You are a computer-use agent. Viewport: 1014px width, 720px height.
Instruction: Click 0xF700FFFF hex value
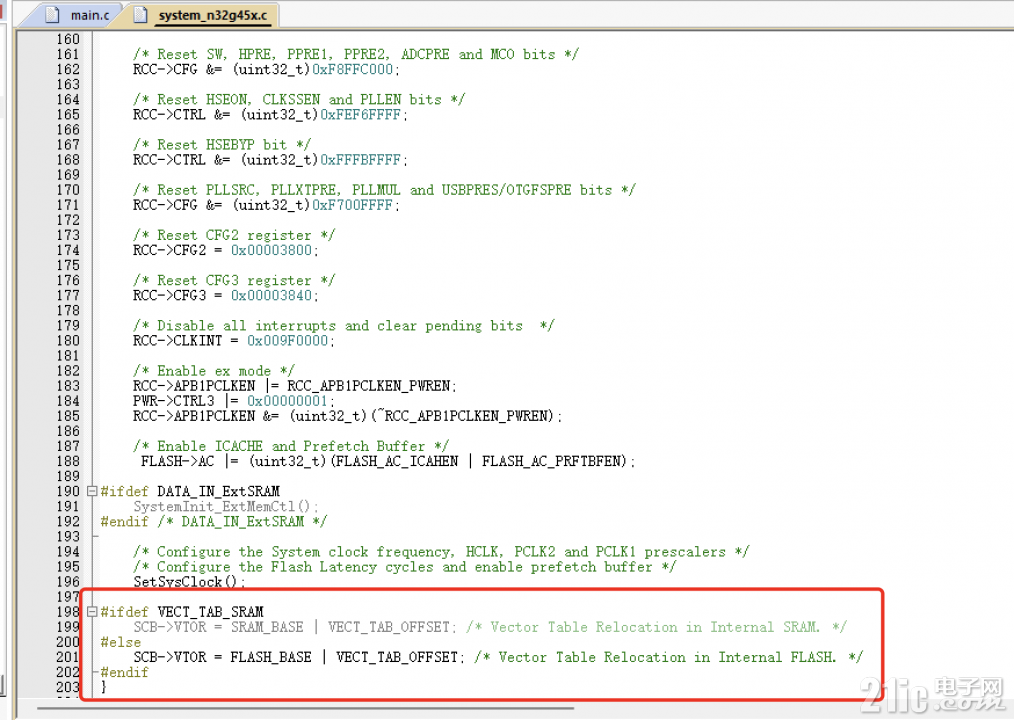pos(352,205)
